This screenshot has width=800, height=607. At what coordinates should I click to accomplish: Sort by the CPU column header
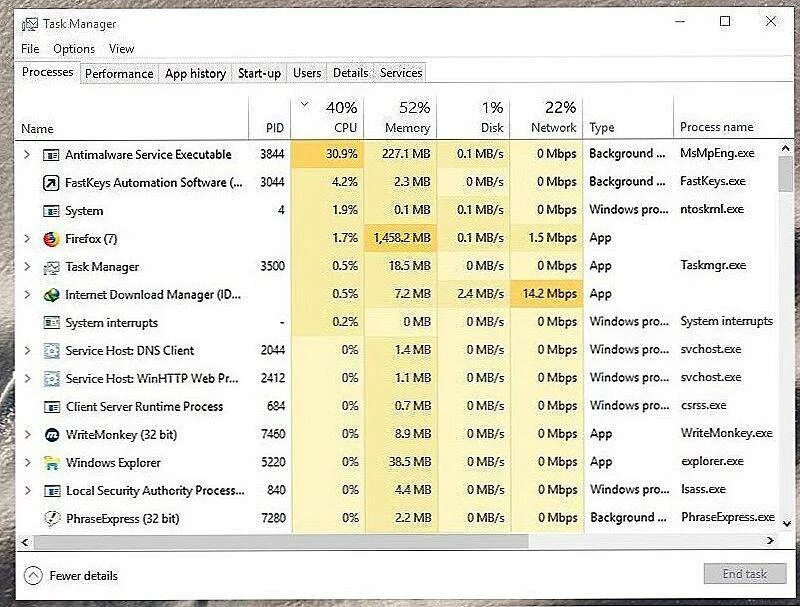[327, 117]
